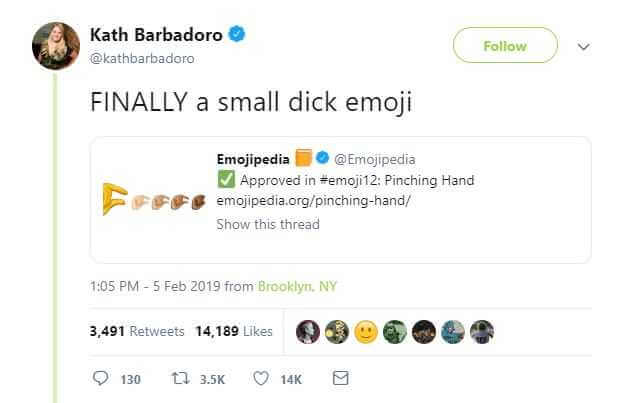Click the Emojipedia account name

coord(253,159)
